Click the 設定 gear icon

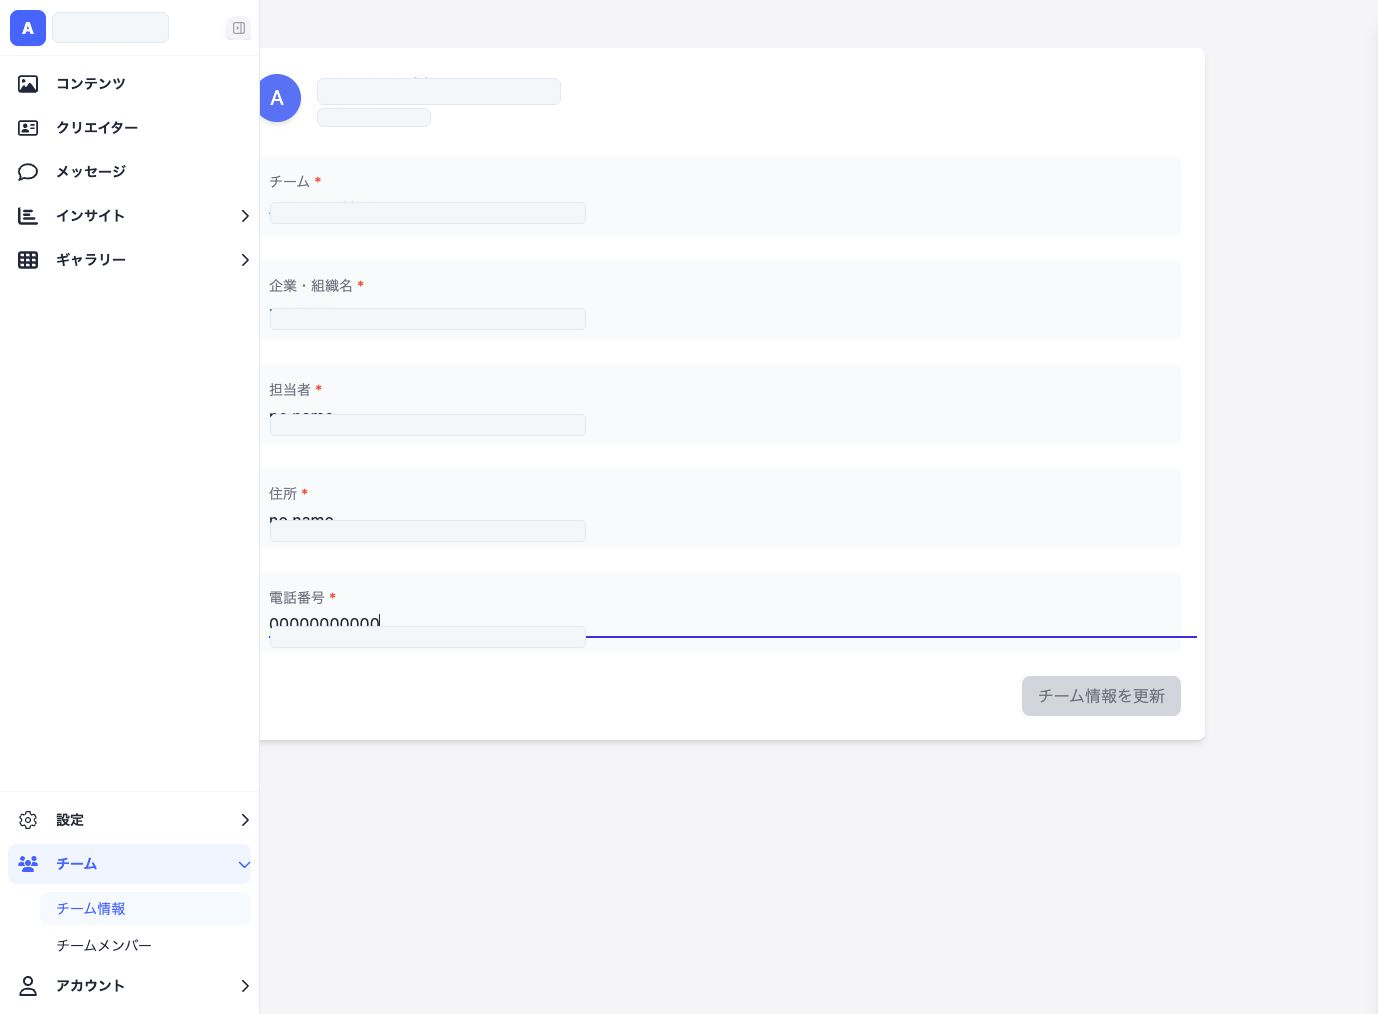coord(28,820)
